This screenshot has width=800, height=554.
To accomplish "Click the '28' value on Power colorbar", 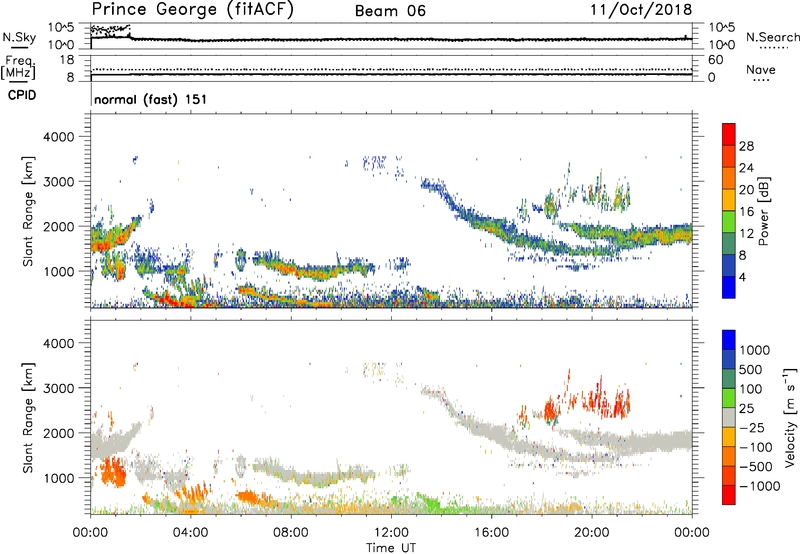I will tap(746, 146).
